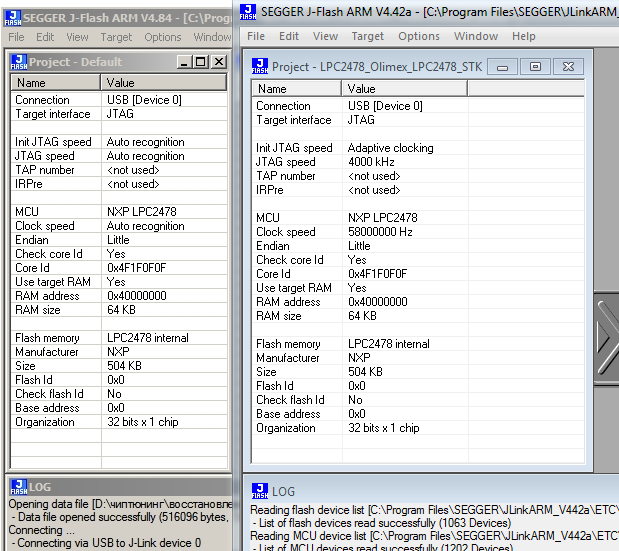Click the Value column header in Project - Default
The width and height of the screenshot is (619, 551).
[x=120, y=83]
